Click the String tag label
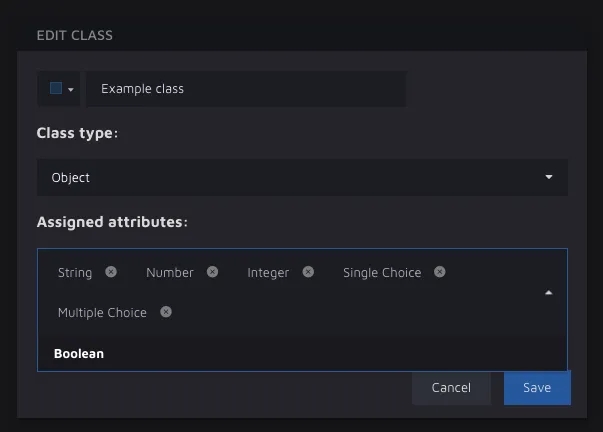This screenshot has height=432, width=603. click(75, 272)
